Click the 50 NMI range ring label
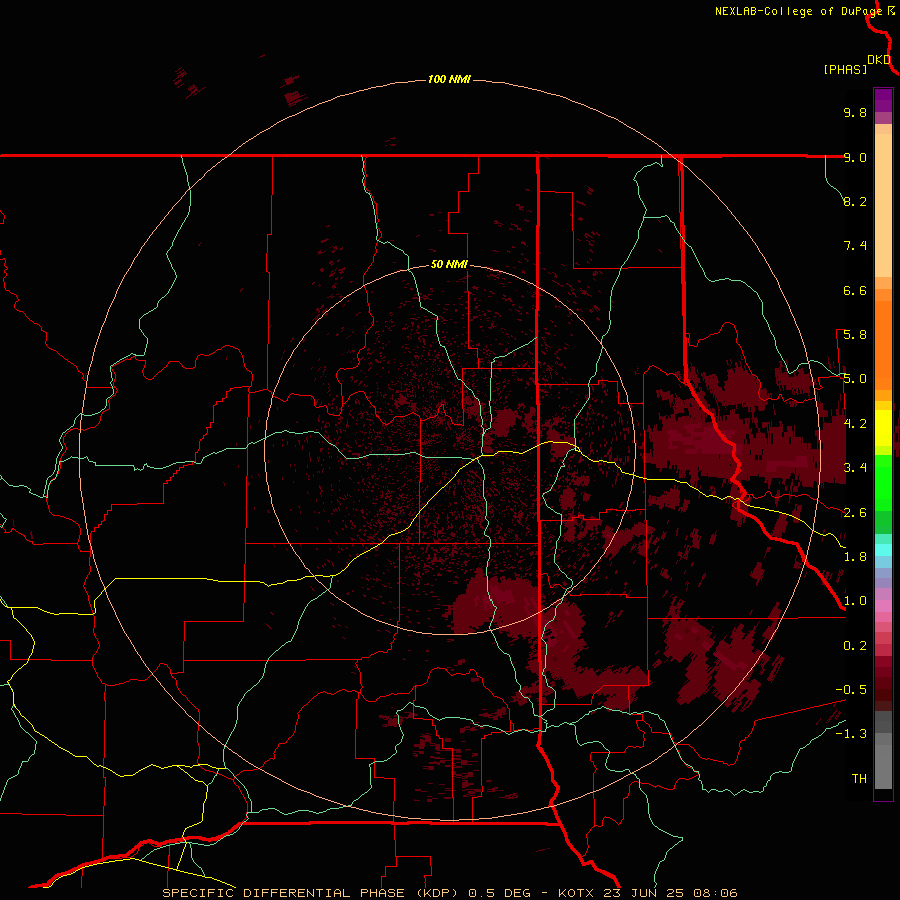 (x=449, y=264)
